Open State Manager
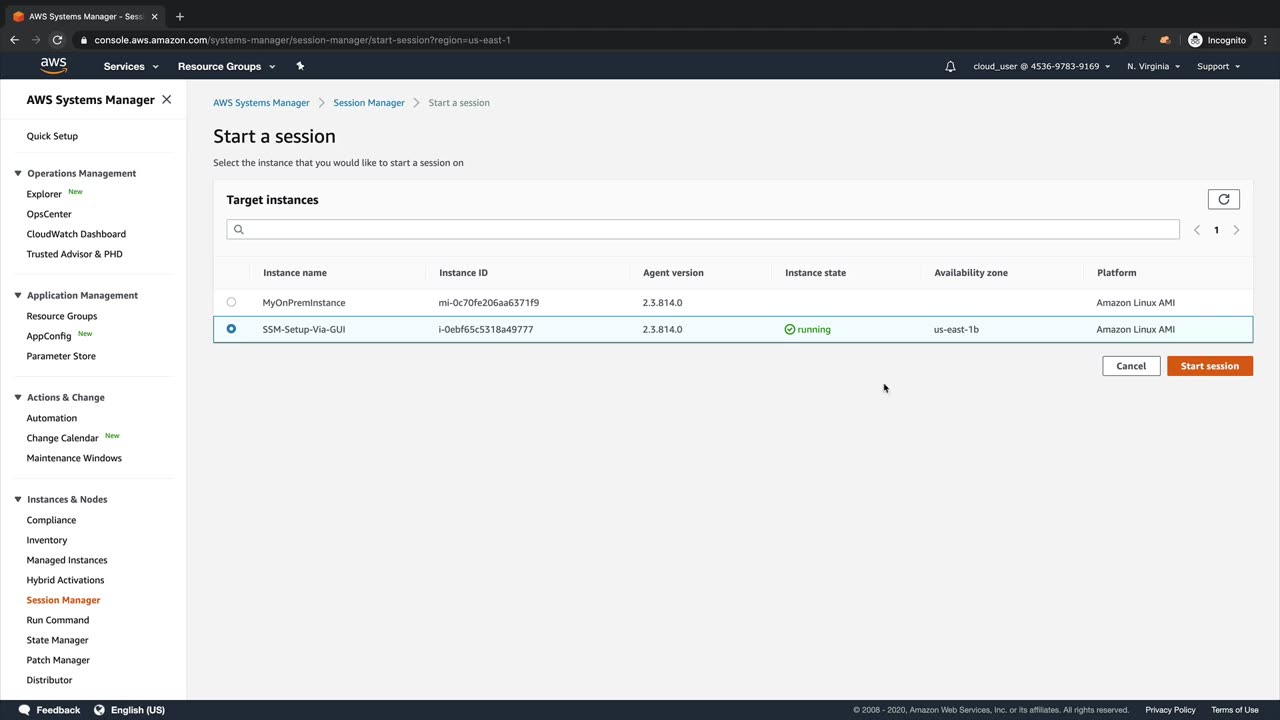This screenshot has width=1280, height=720. pos(57,640)
